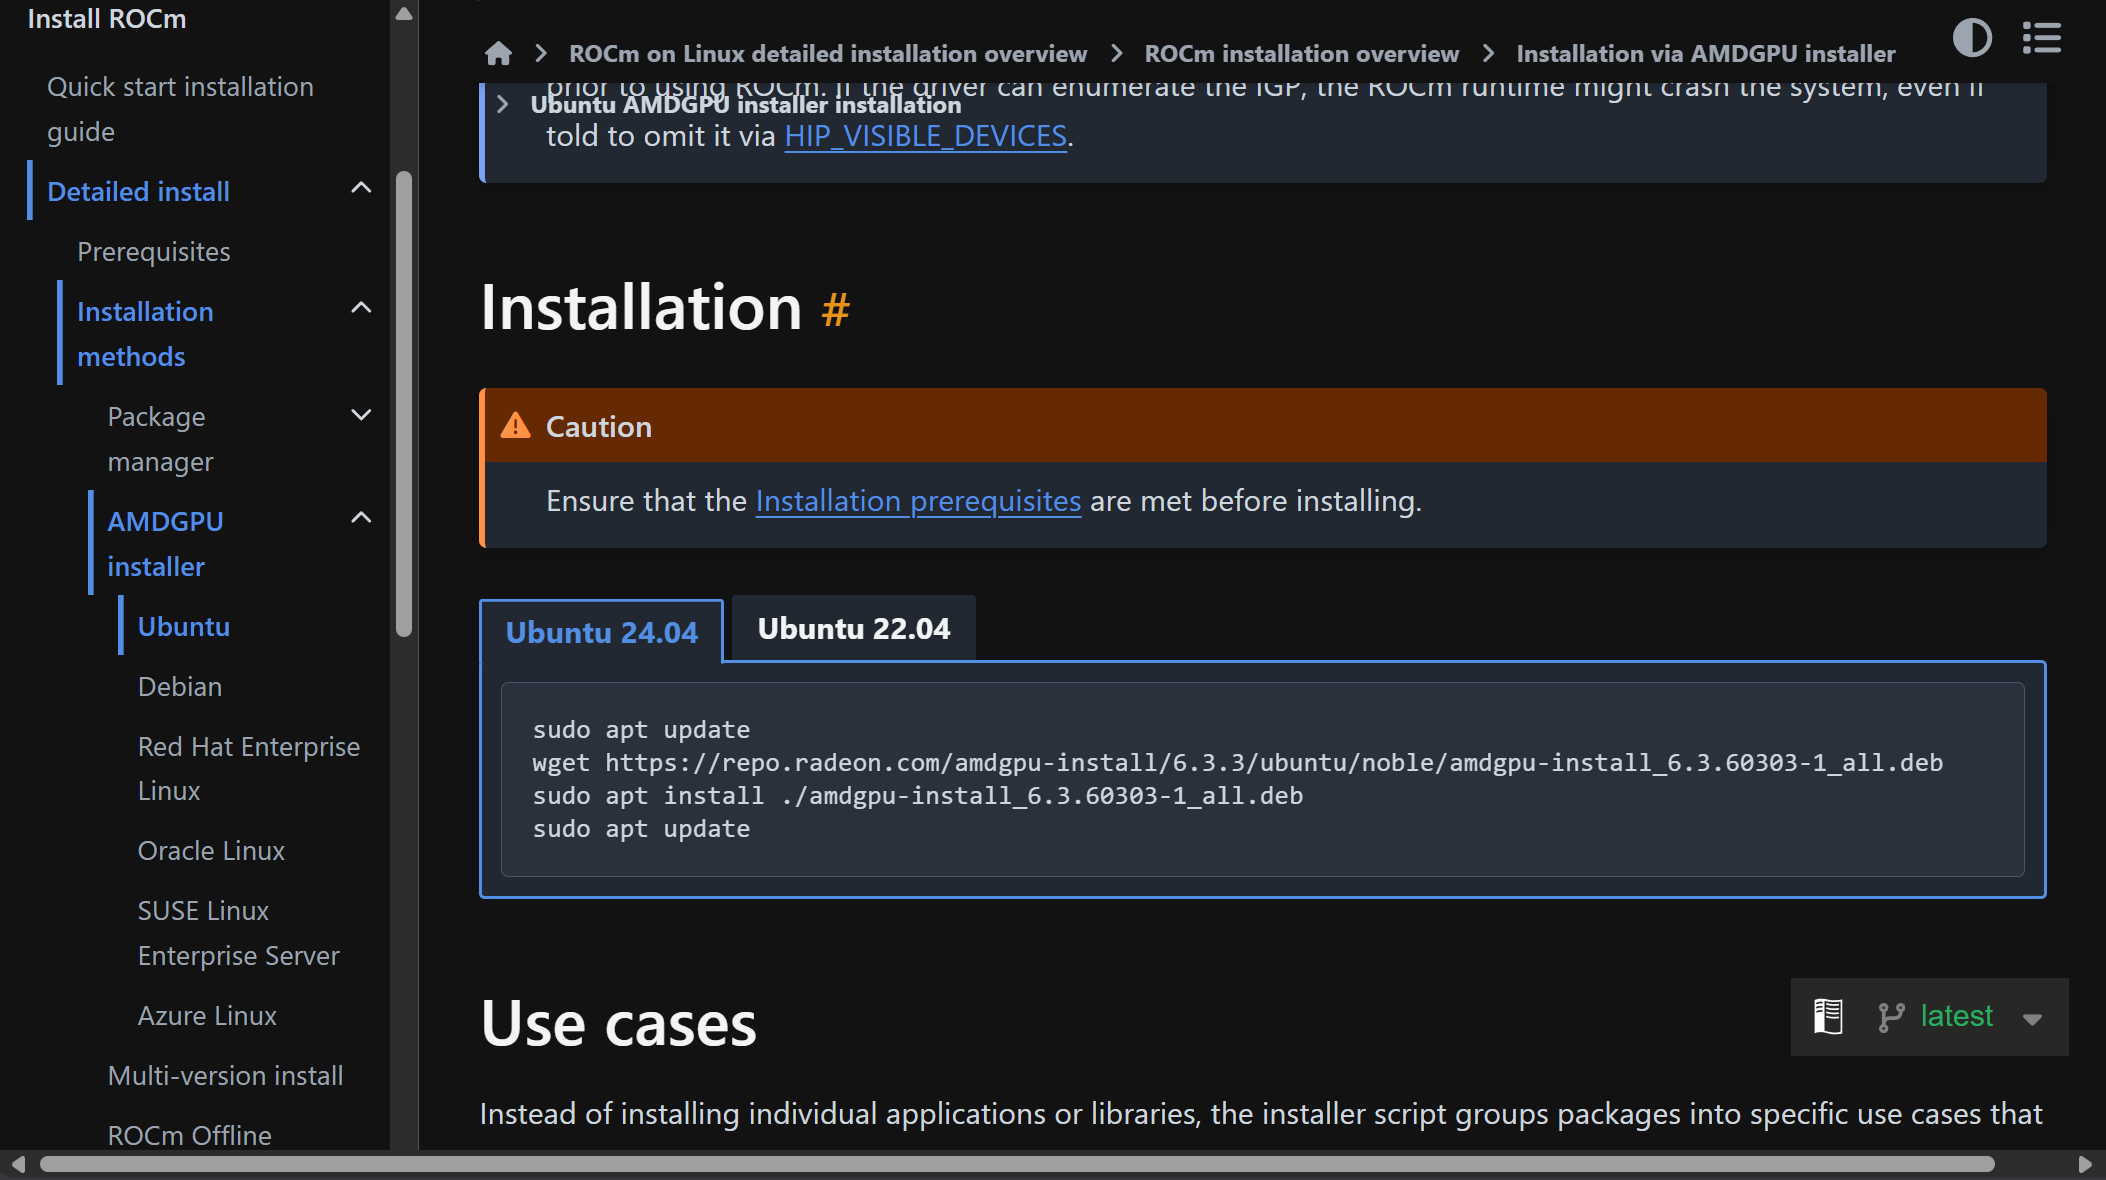This screenshot has height=1180, width=2106.
Task: Click the scroll right arrow at bottom
Action: click(2085, 1164)
